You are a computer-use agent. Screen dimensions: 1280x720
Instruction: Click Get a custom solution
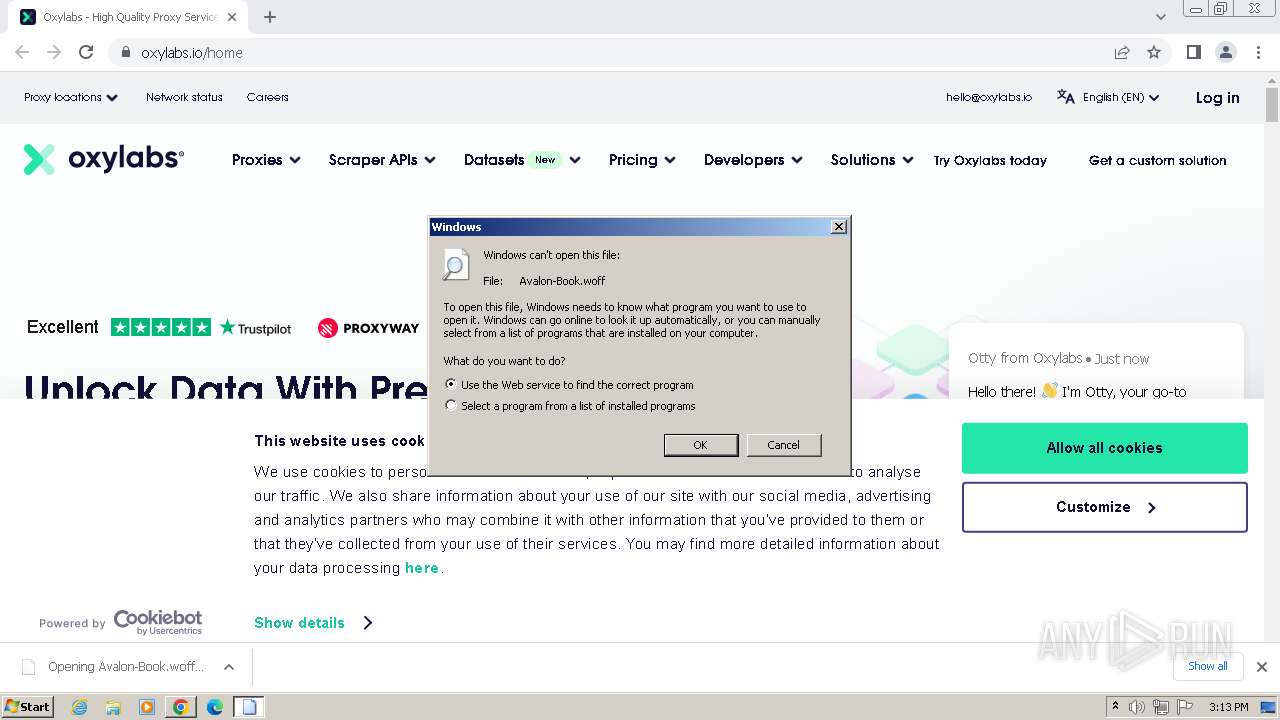click(x=1157, y=160)
